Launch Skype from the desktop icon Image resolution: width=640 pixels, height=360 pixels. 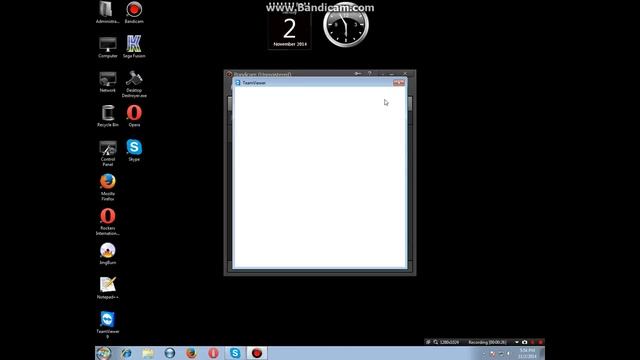click(x=134, y=150)
